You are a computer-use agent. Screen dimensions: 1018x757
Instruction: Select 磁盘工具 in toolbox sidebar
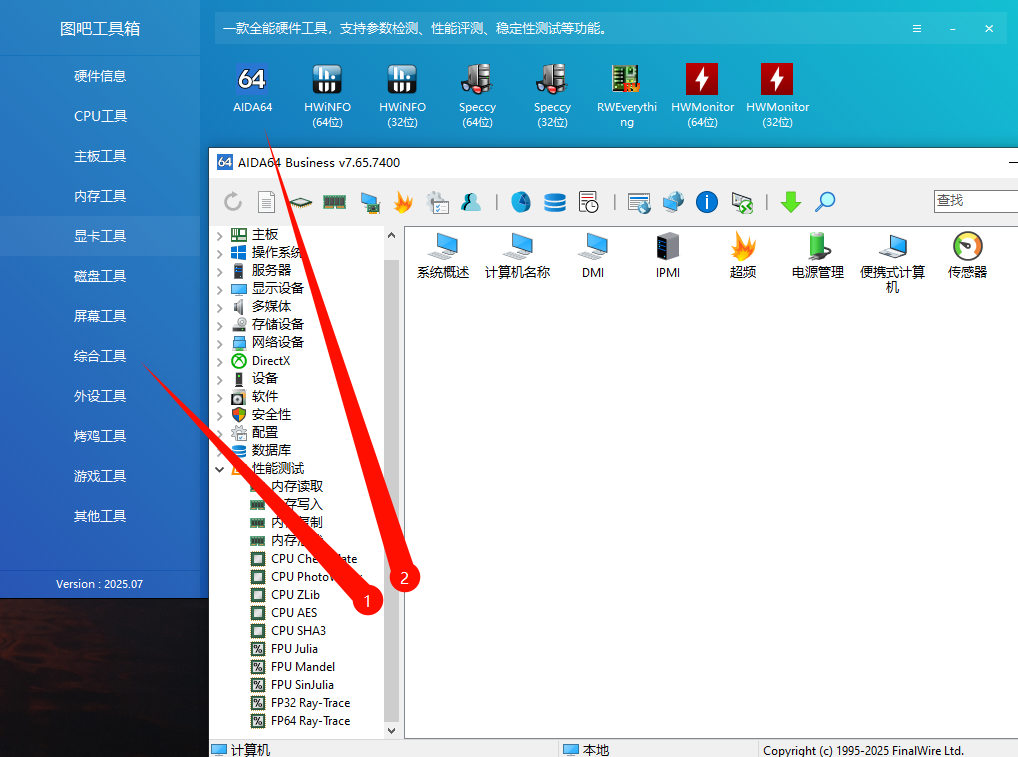pos(100,276)
